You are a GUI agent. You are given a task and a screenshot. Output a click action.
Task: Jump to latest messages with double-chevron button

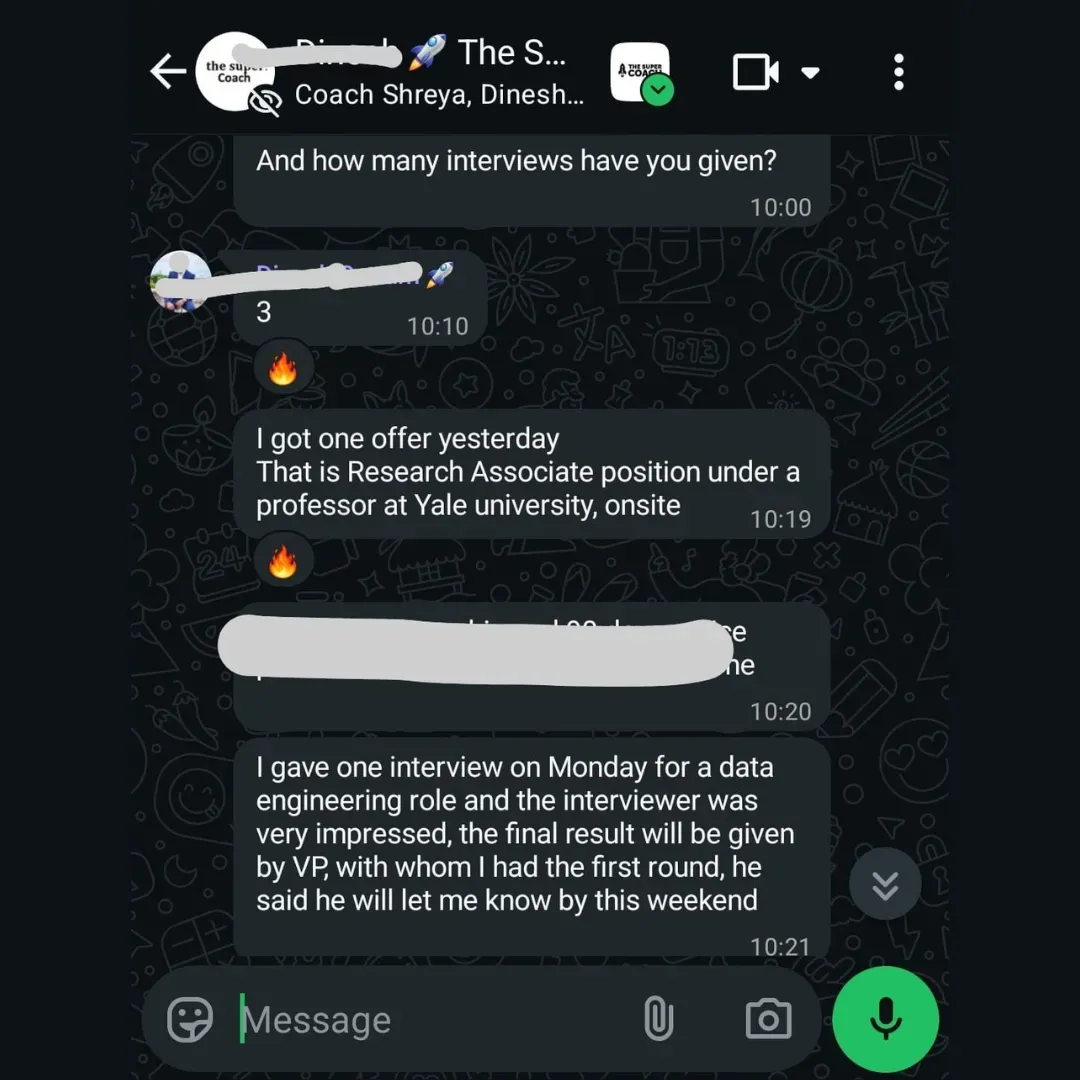click(884, 884)
